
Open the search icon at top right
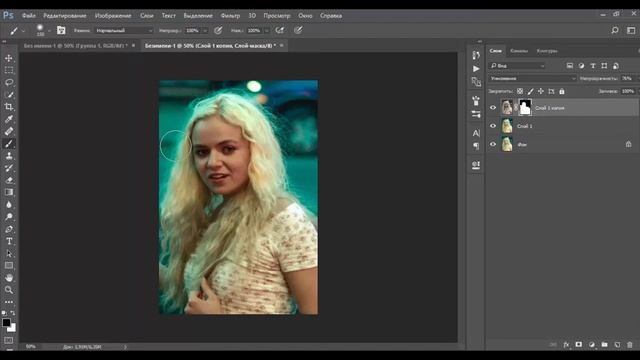coord(615,30)
